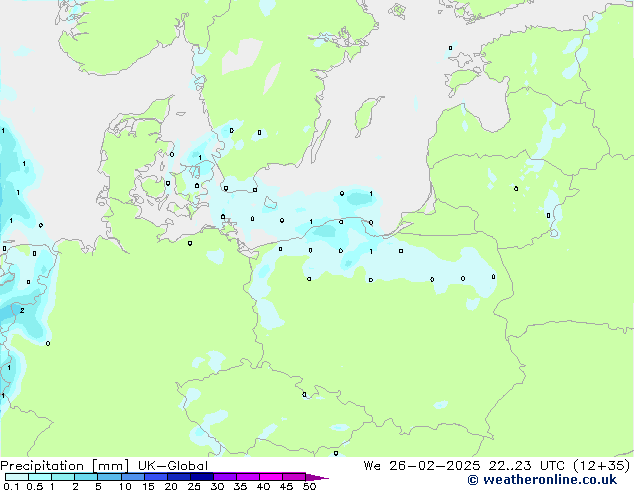Click the '15' legend scale label
The height and width of the screenshot is (490, 634).
coord(148,486)
